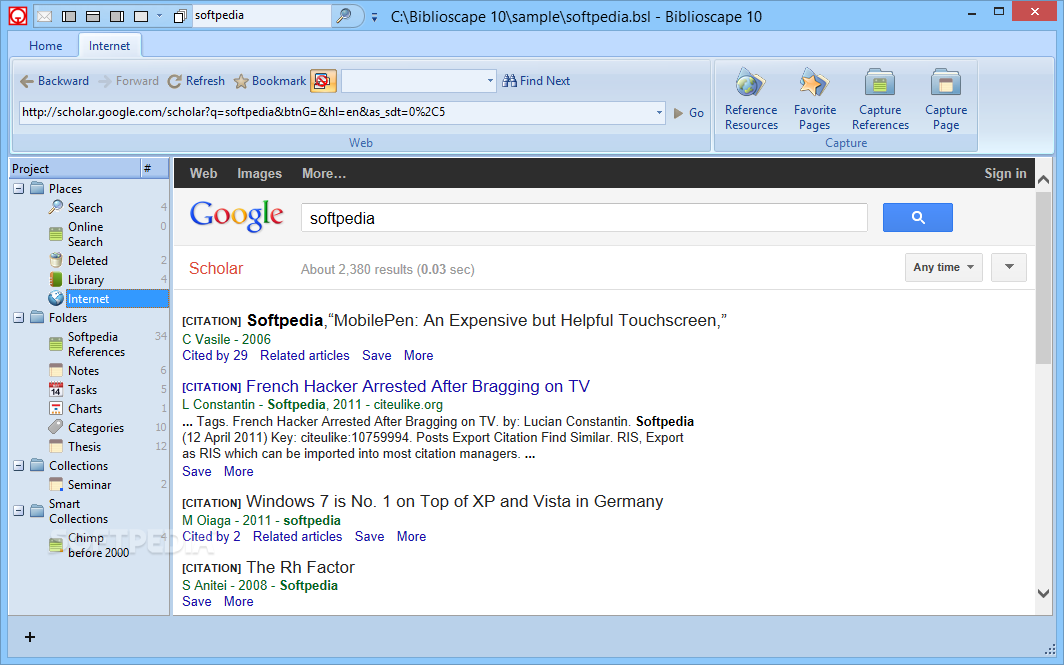Open Chimp before 2000 smart collection
This screenshot has width=1064, height=665.
click(98, 545)
